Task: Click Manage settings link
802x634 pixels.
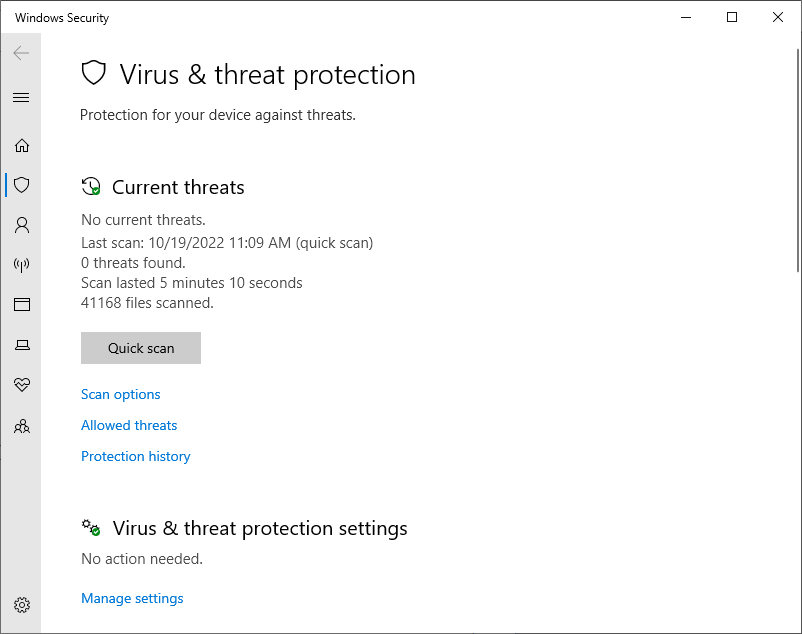Action: 132,598
